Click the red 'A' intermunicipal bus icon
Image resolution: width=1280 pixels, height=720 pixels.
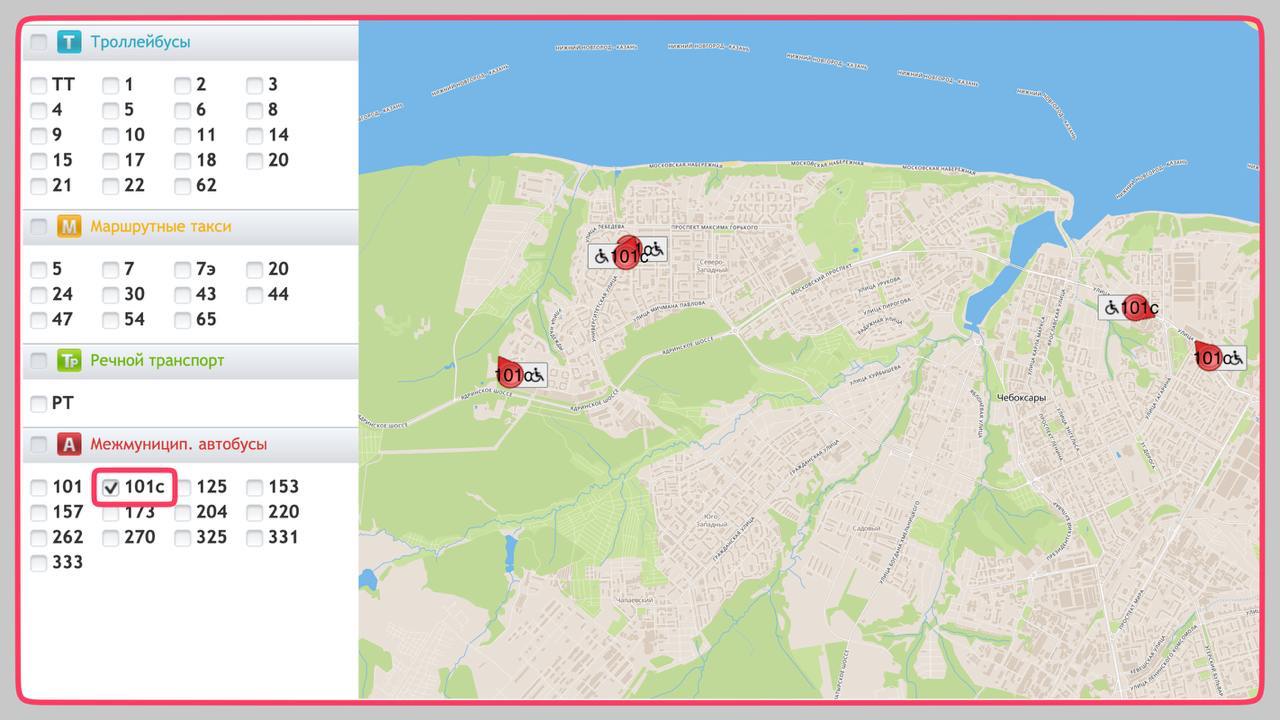coord(68,445)
